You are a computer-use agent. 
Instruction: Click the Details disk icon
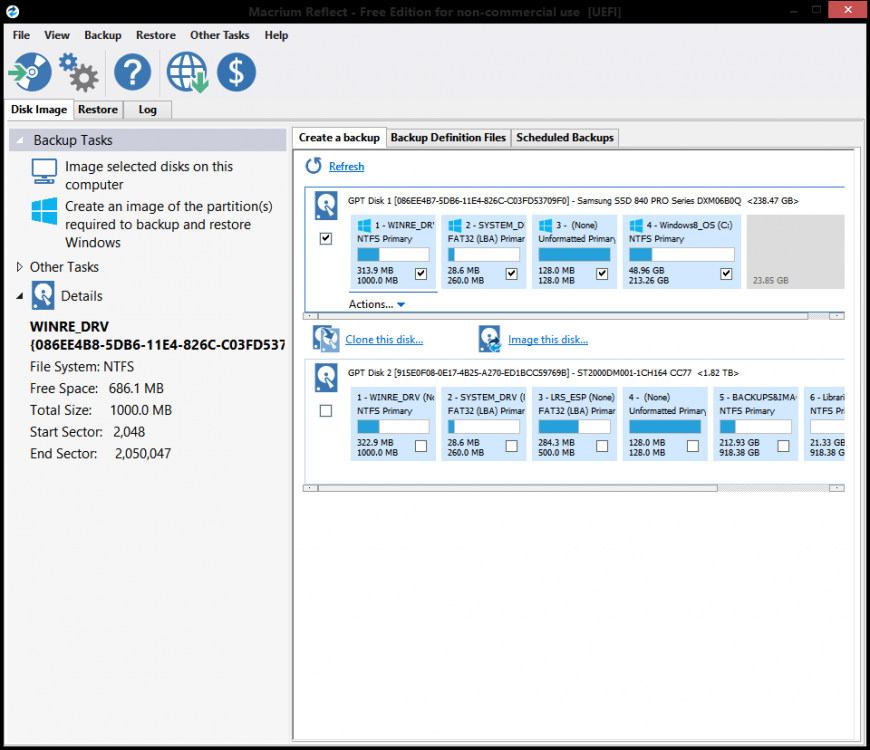tap(43, 295)
